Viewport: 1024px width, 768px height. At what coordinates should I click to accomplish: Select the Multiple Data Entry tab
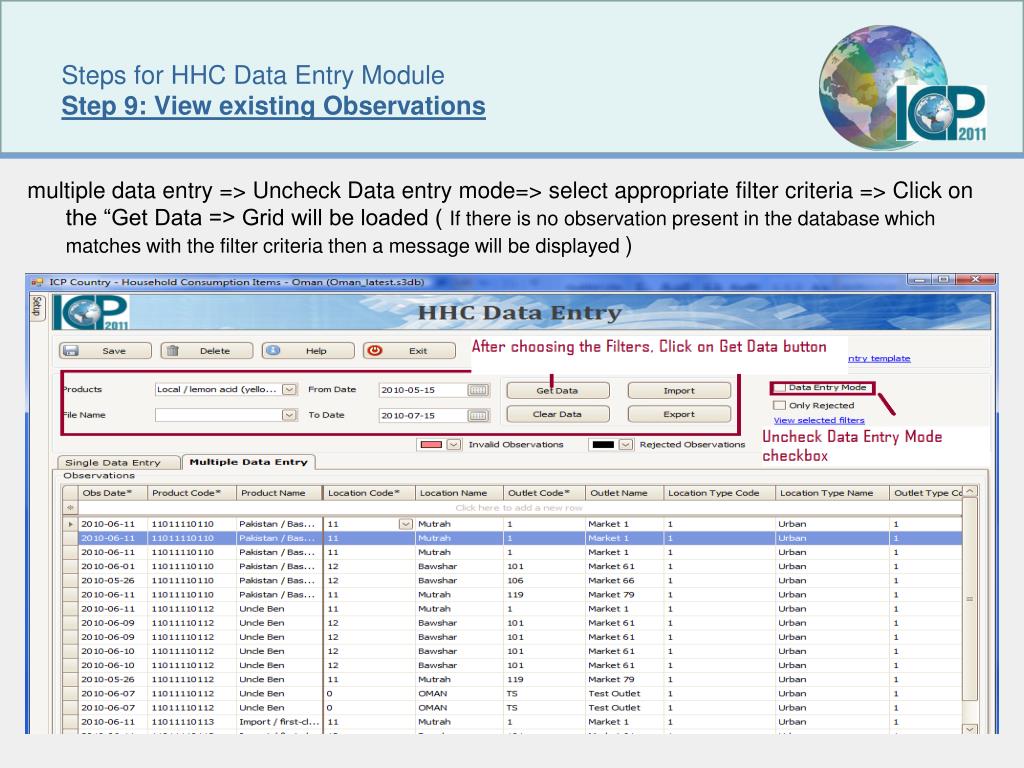pyautogui.click(x=248, y=462)
